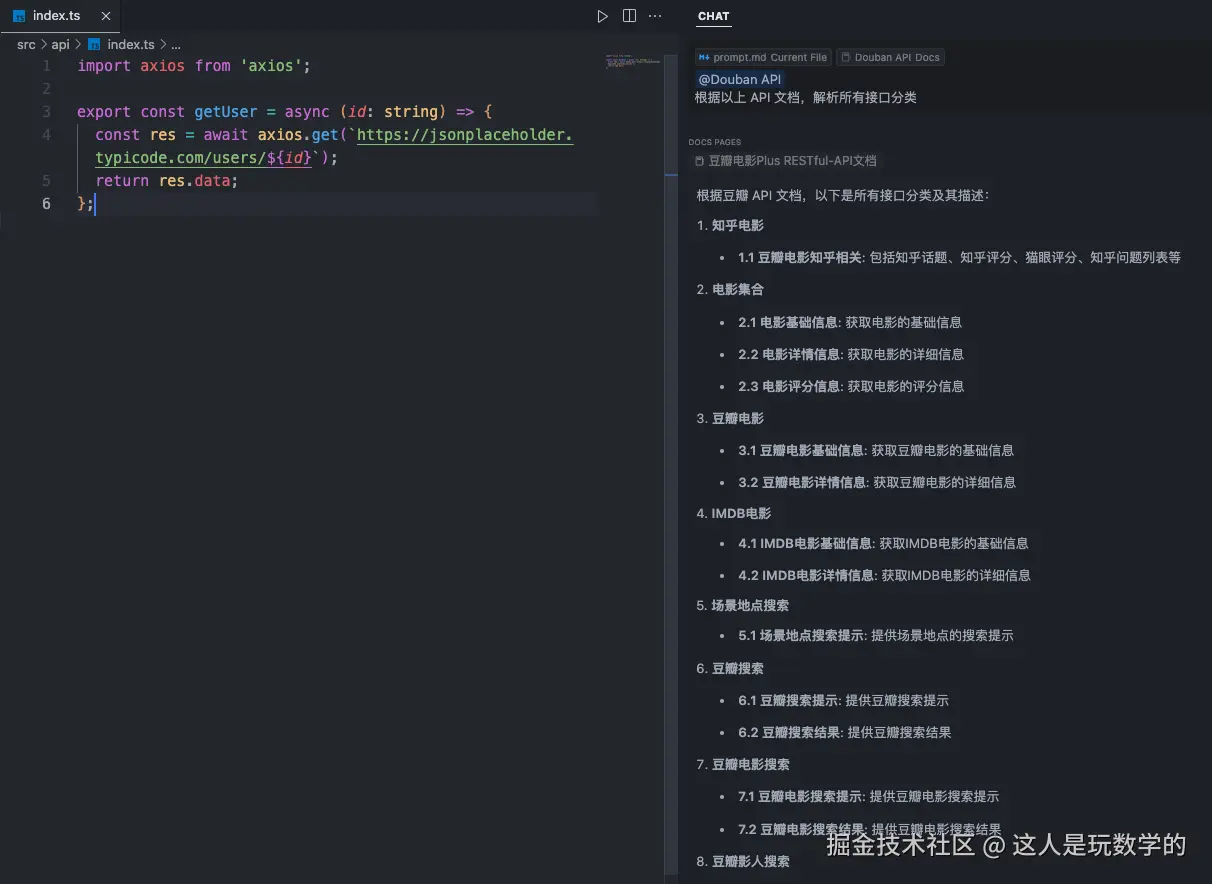
Task: Click the index.ts breadcrumb
Action: coord(131,44)
